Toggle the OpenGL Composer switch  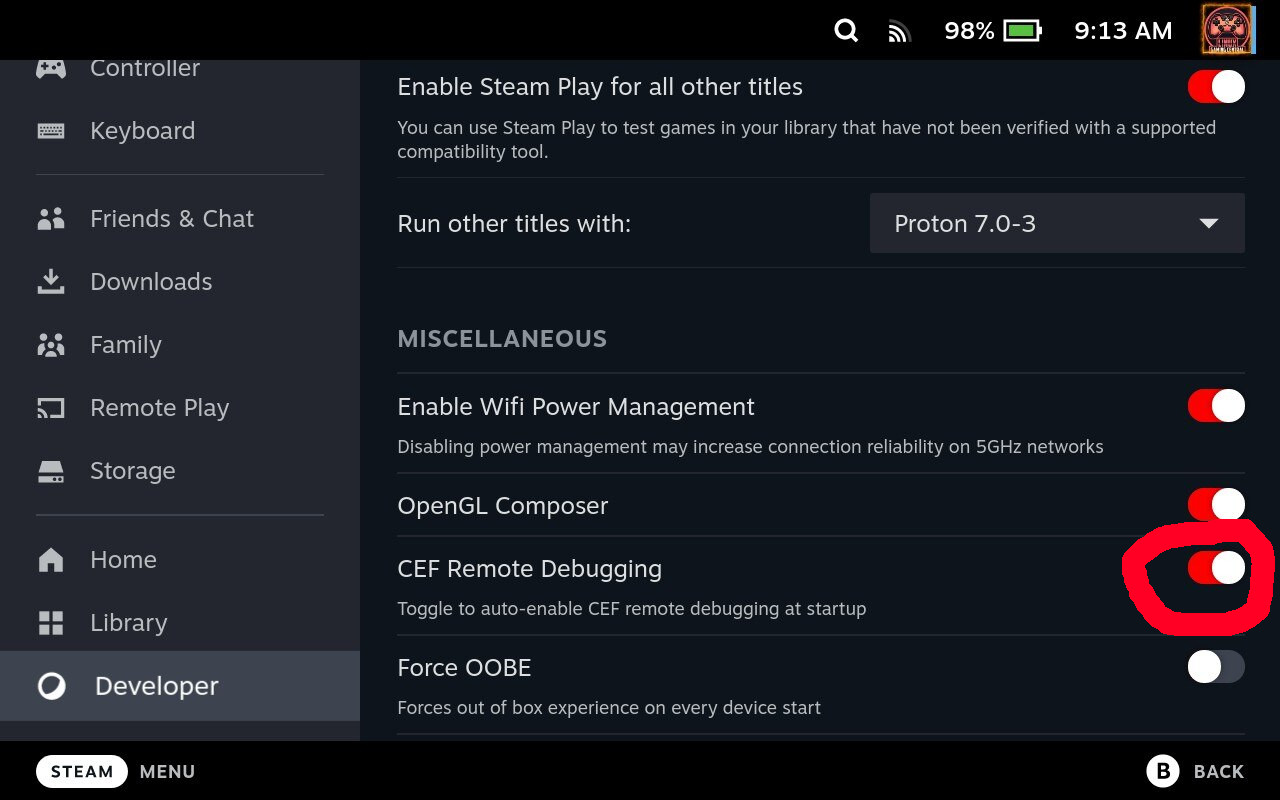click(1216, 505)
